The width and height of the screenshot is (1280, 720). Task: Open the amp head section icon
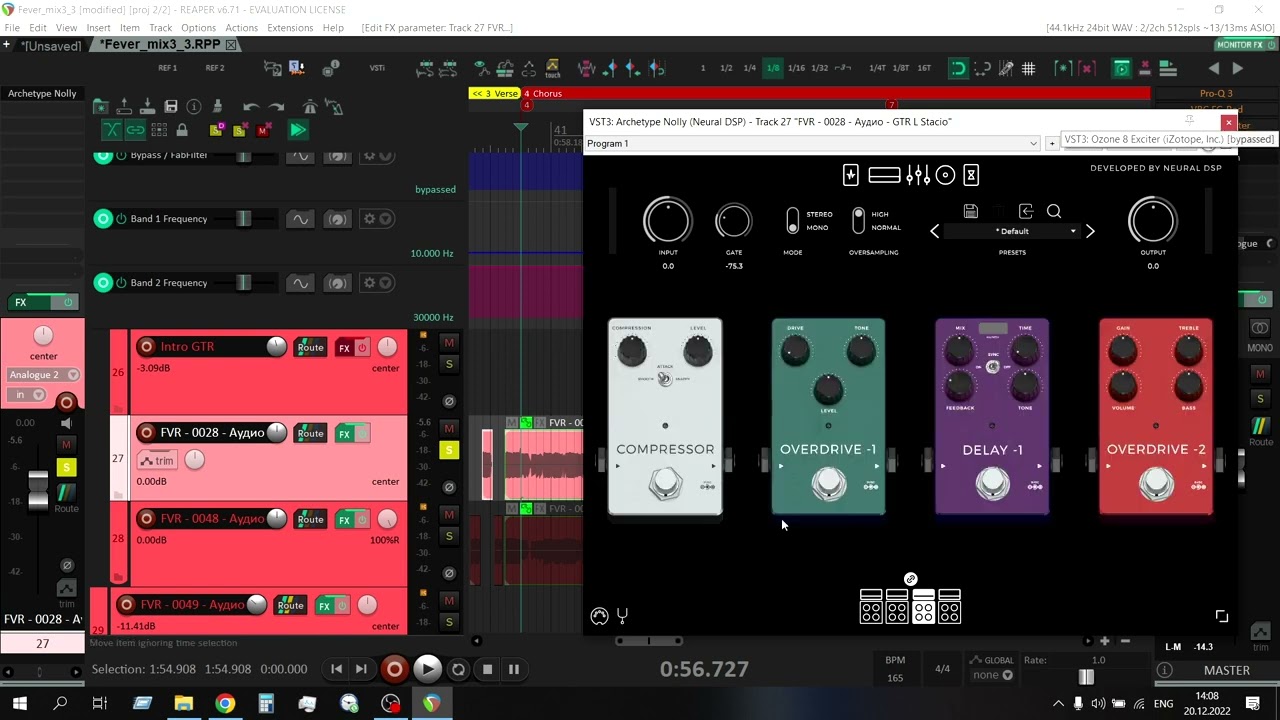884,175
